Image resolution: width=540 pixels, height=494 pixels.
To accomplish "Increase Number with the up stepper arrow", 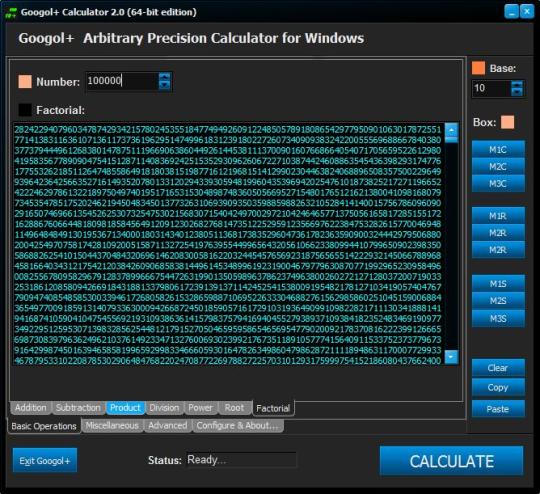I will pyautogui.click(x=165, y=77).
